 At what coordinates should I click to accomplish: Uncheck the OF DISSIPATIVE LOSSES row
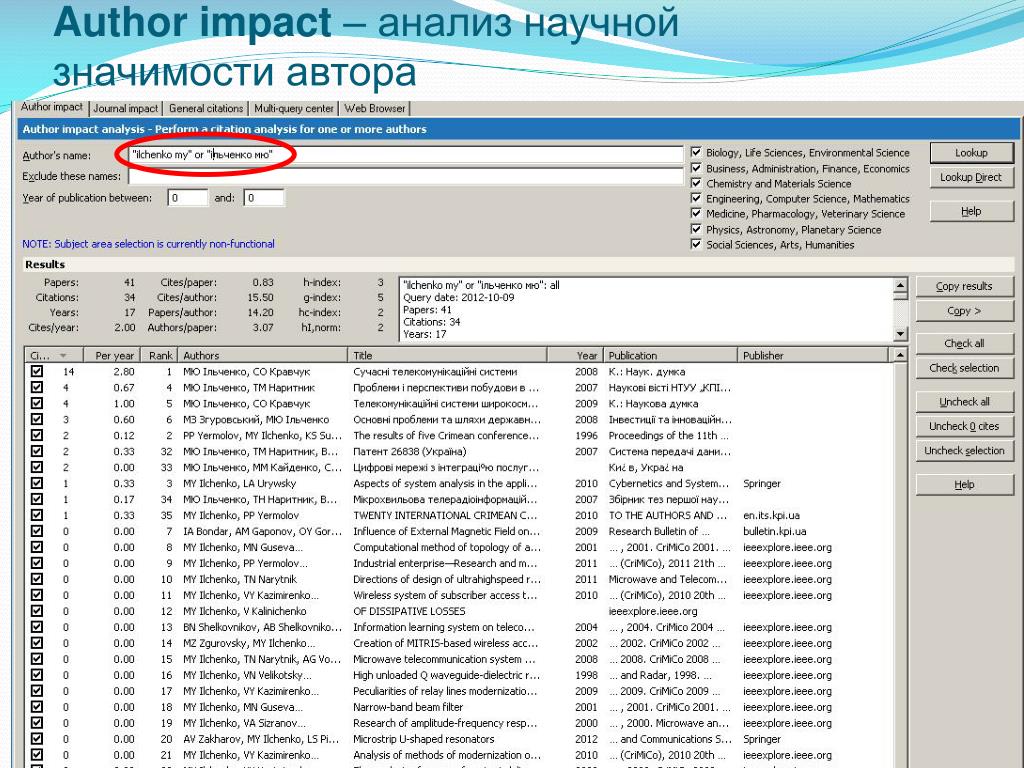click(x=37, y=611)
